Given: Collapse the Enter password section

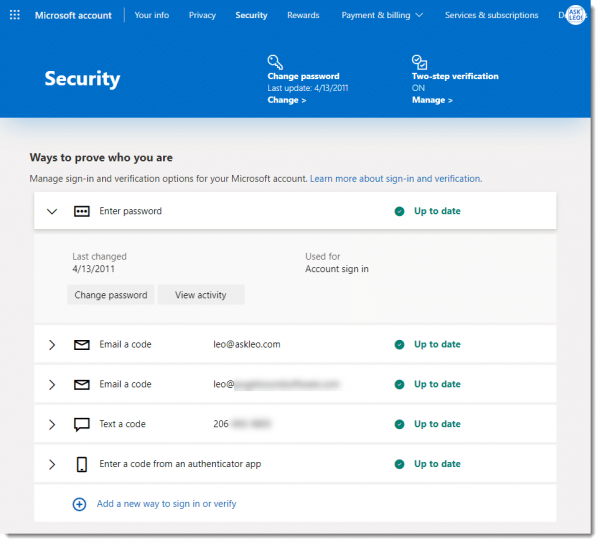Looking at the screenshot, I should pyautogui.click(x=52, y=211).
